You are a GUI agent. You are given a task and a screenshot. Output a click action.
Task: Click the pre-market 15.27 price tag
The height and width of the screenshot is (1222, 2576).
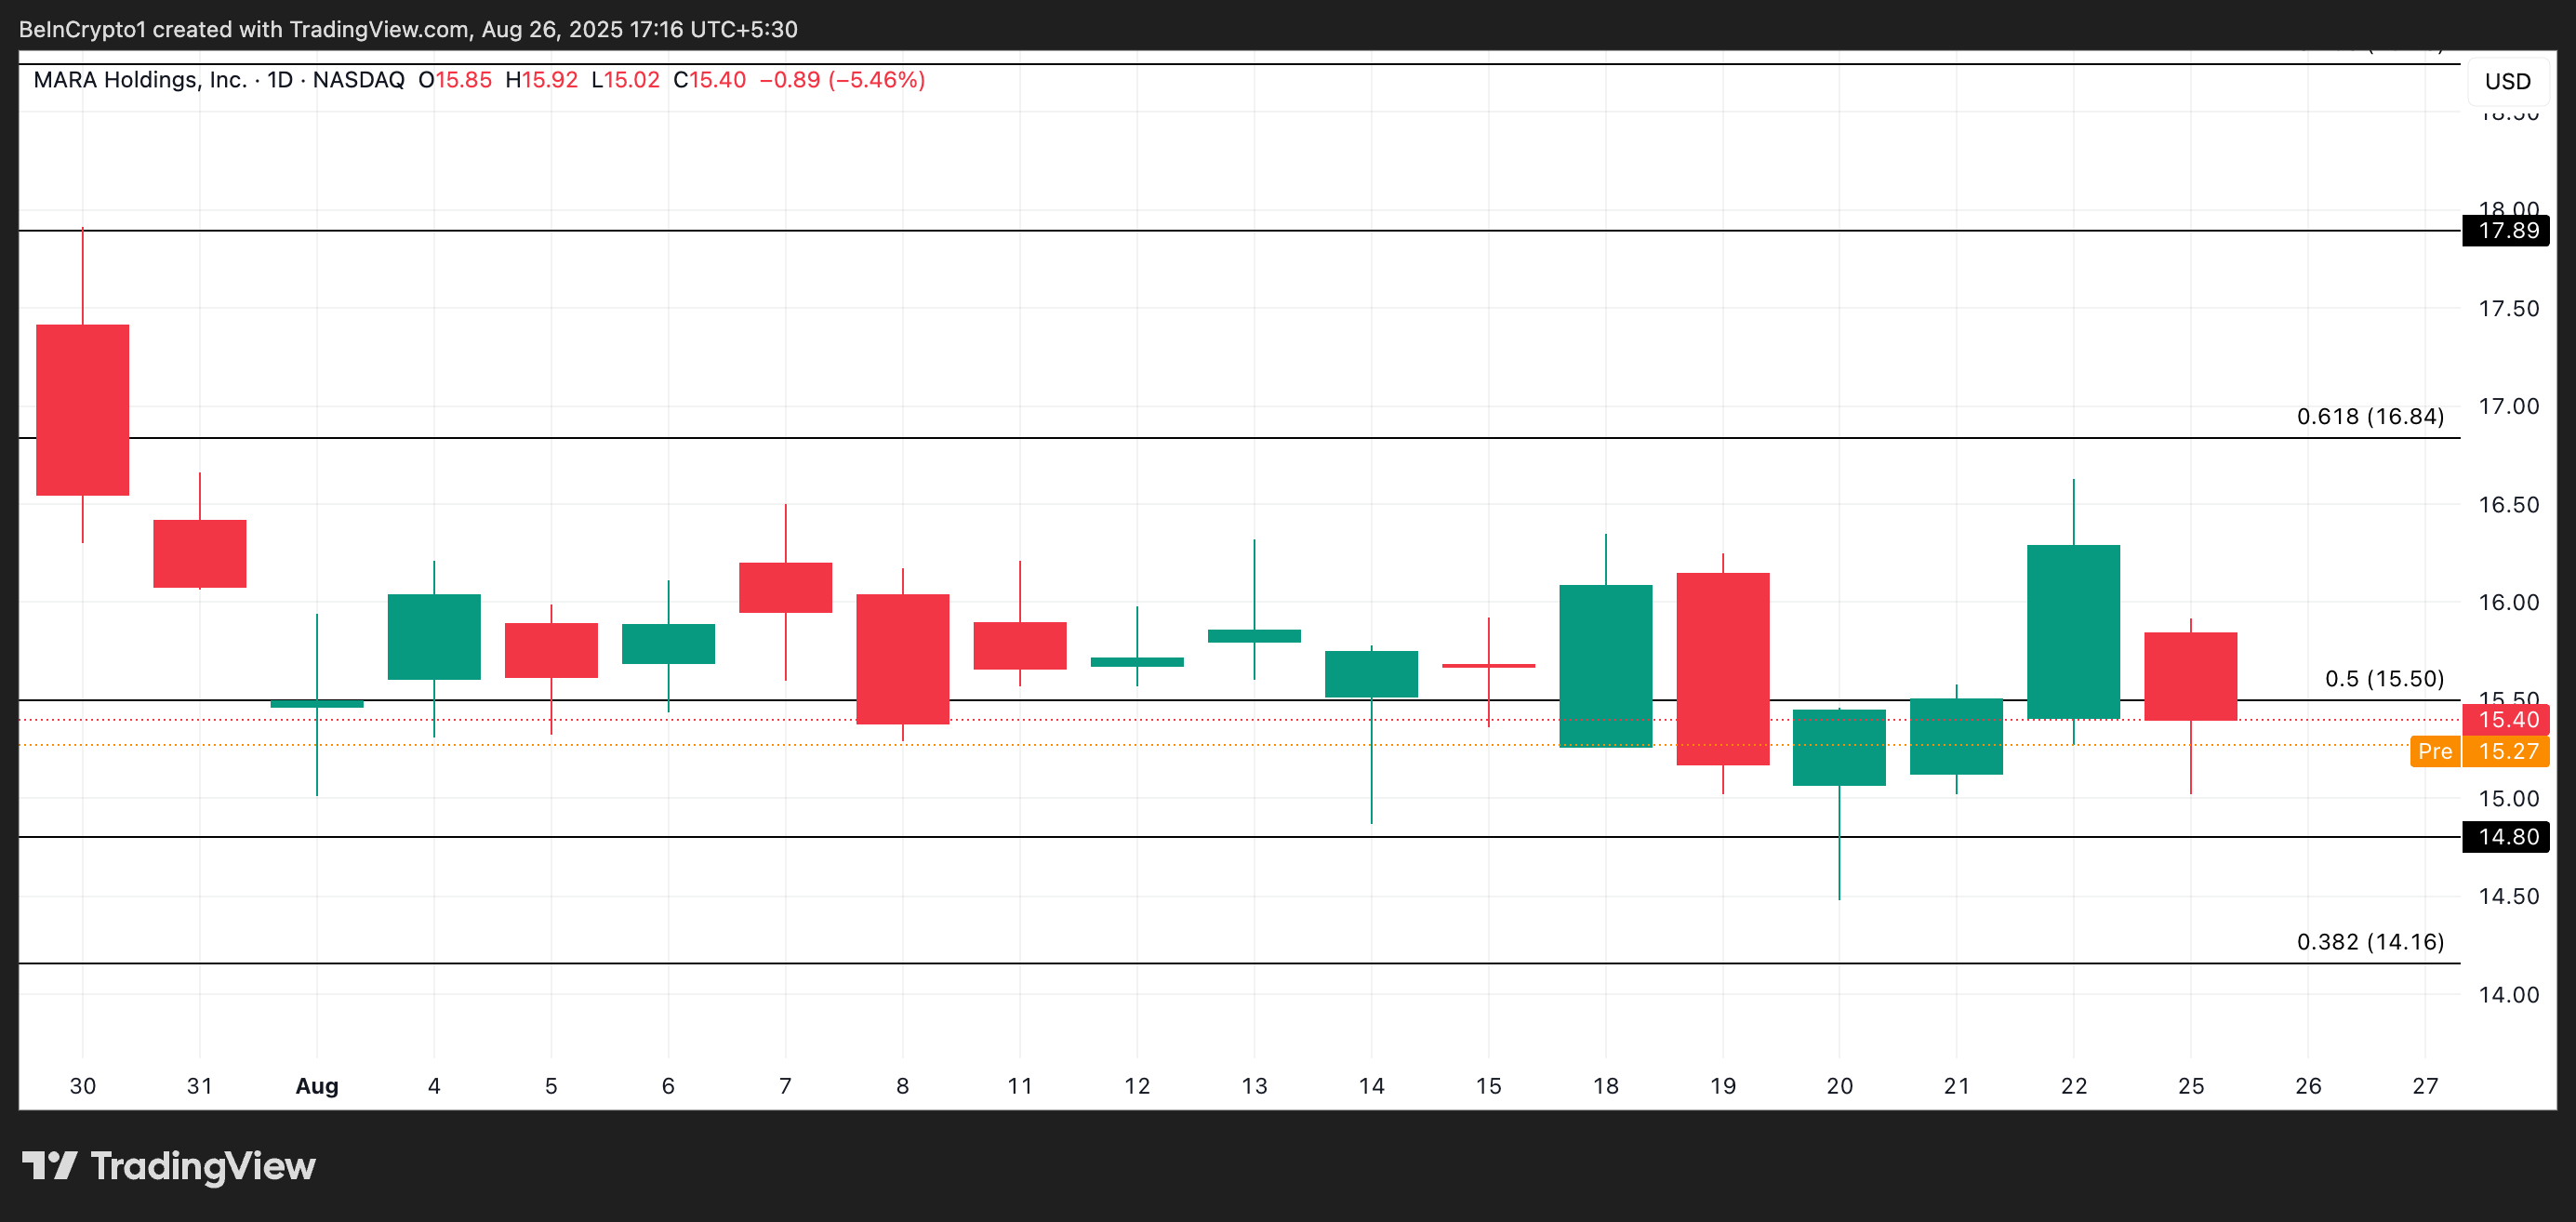(2507, 751)
